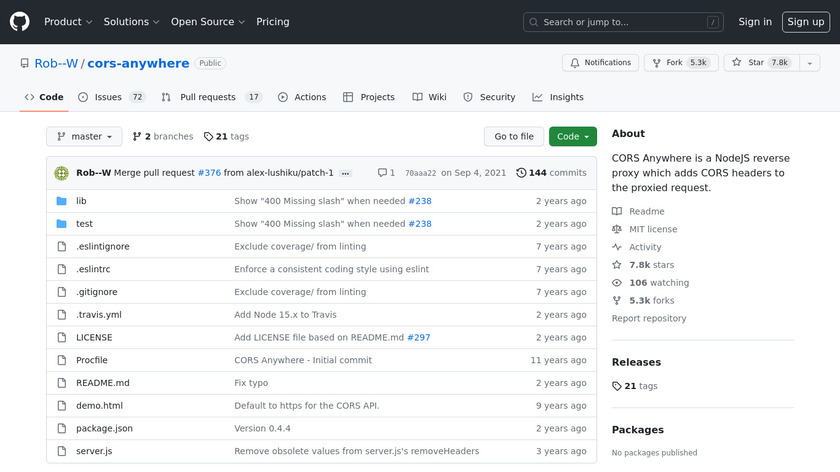Click 7.8k stars in About
The image size is (840, 472).
tap(643, 265)
